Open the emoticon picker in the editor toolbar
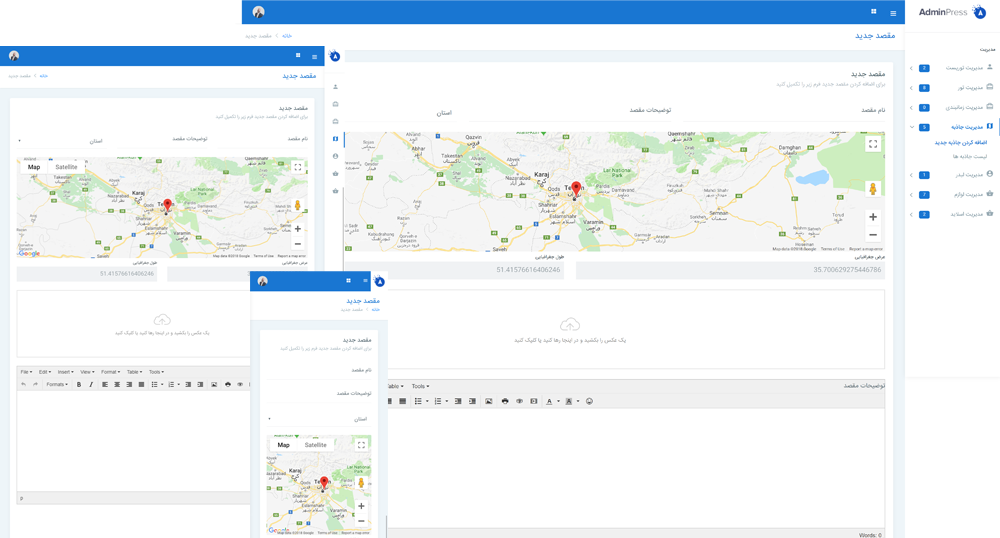The width and height of the screenshot is (1000, 538). pyautogui.click(x=589, y=401)
